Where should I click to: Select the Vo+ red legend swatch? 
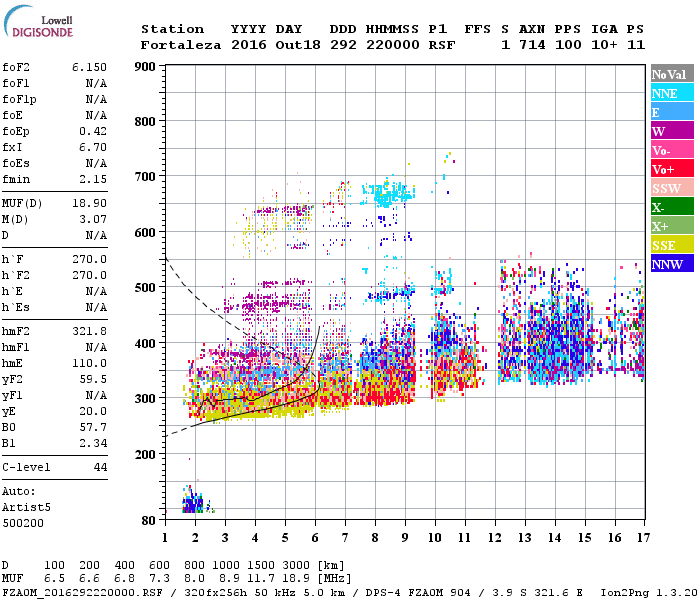pos(672,169)
